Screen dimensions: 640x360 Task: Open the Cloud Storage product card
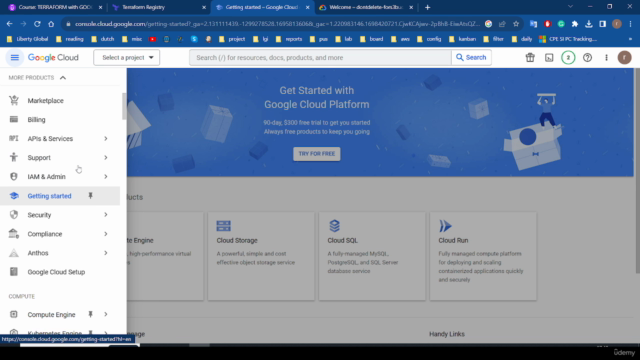(x=261, y=256)
